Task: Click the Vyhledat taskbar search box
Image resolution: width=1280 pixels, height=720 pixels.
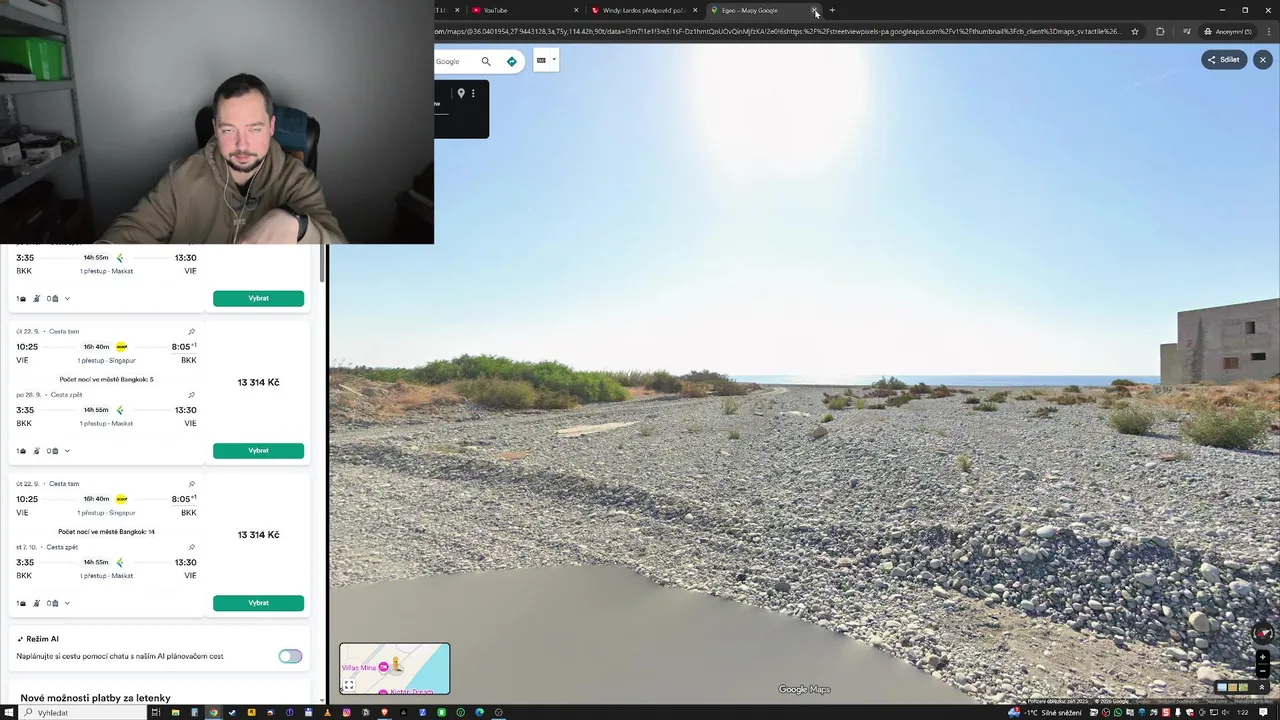Action: click(83, 712)
